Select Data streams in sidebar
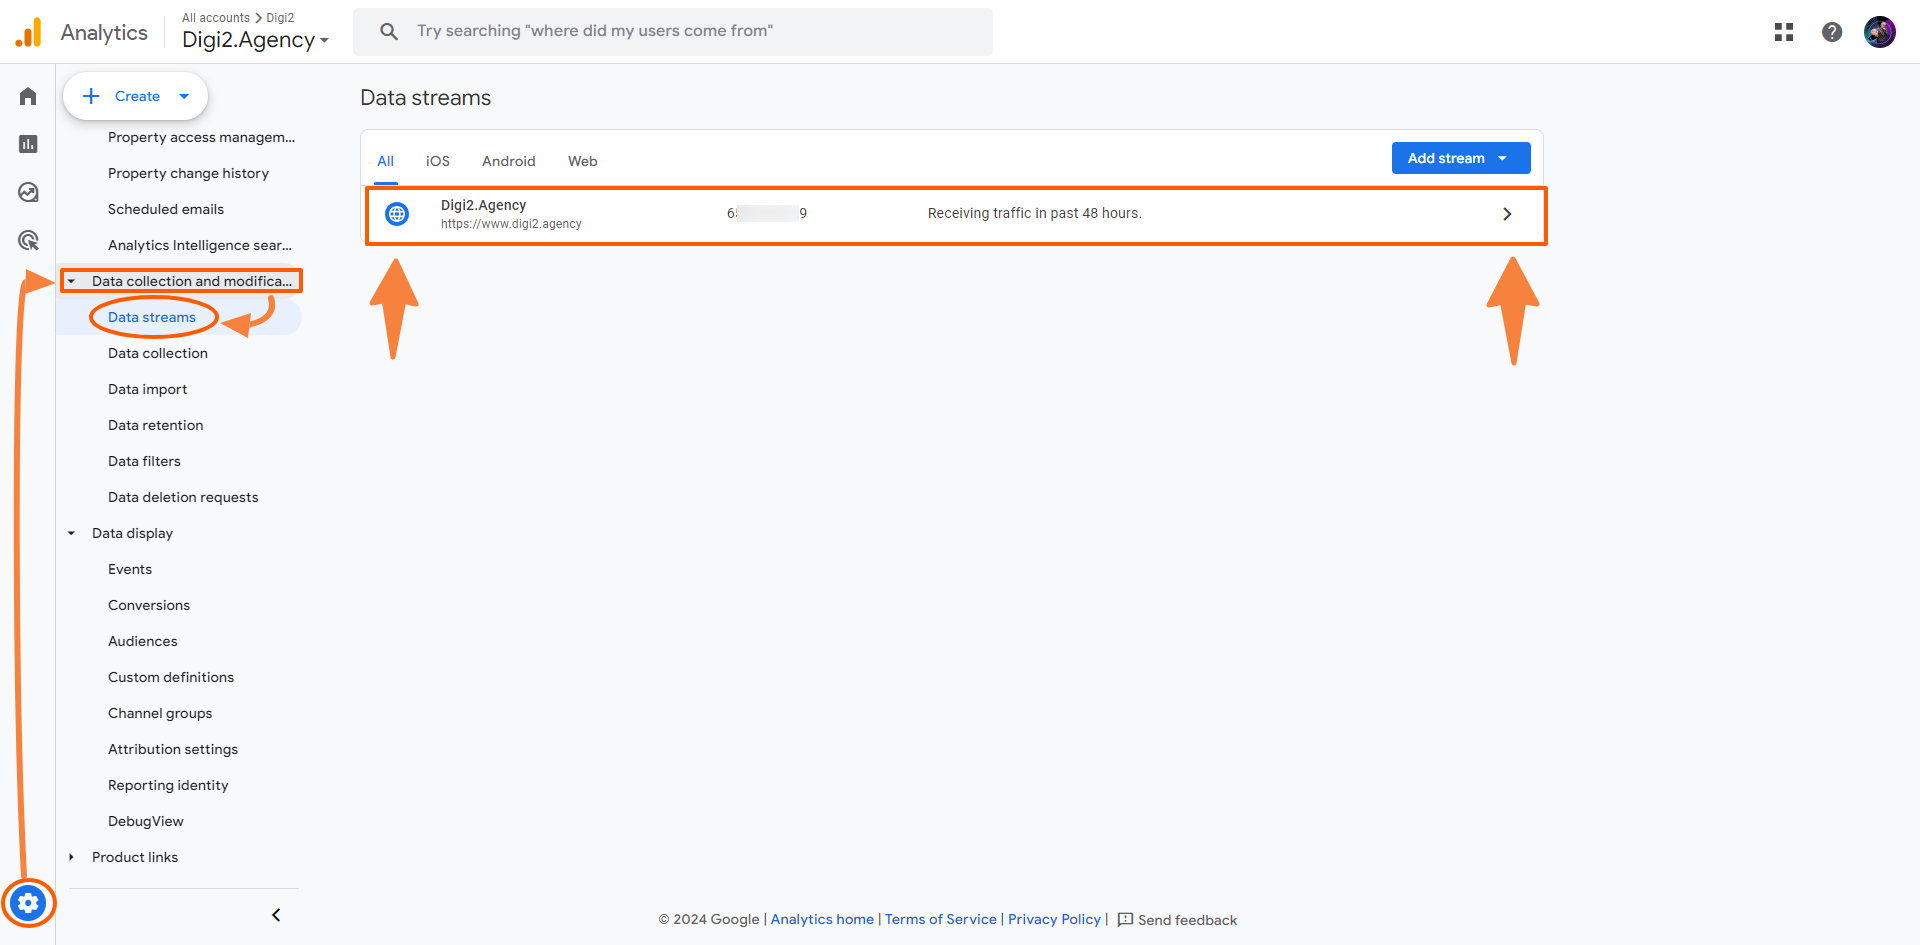The height and width of the screenshot is (945, 1920). [152, 317]
